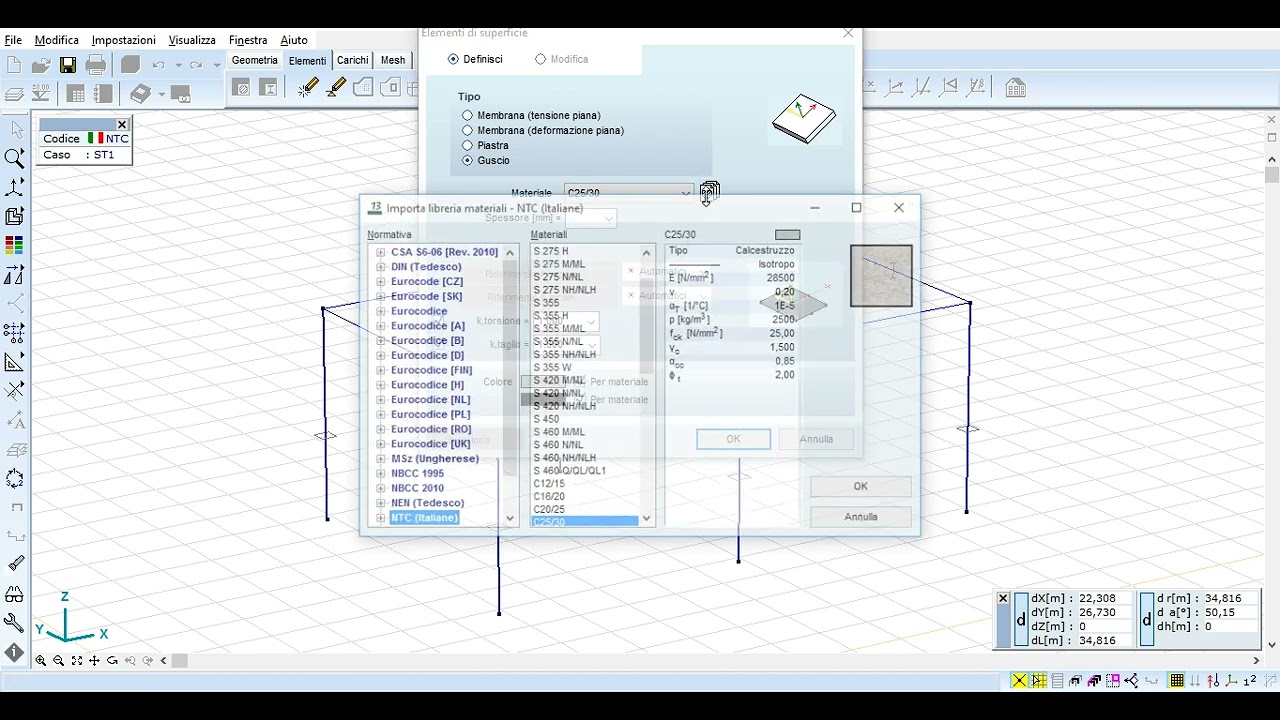
Task: Open the Impostazioni menu
Action: click(124, 40)
